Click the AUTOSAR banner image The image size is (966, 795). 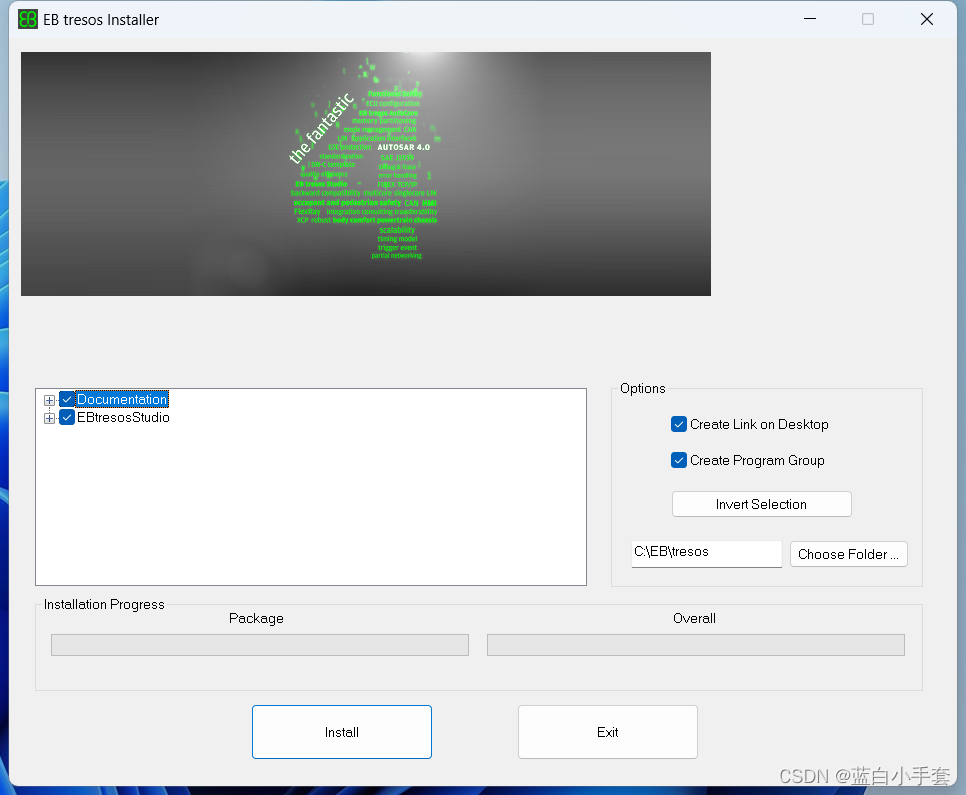pos(366,174)
